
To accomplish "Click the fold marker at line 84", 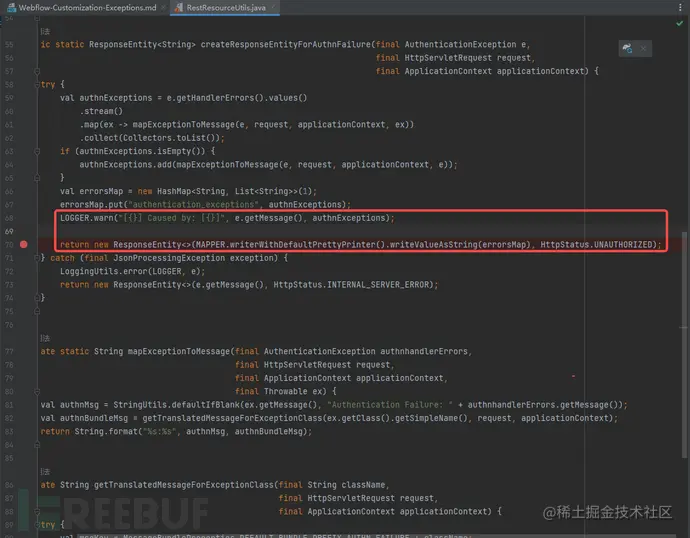I will 37,445.
